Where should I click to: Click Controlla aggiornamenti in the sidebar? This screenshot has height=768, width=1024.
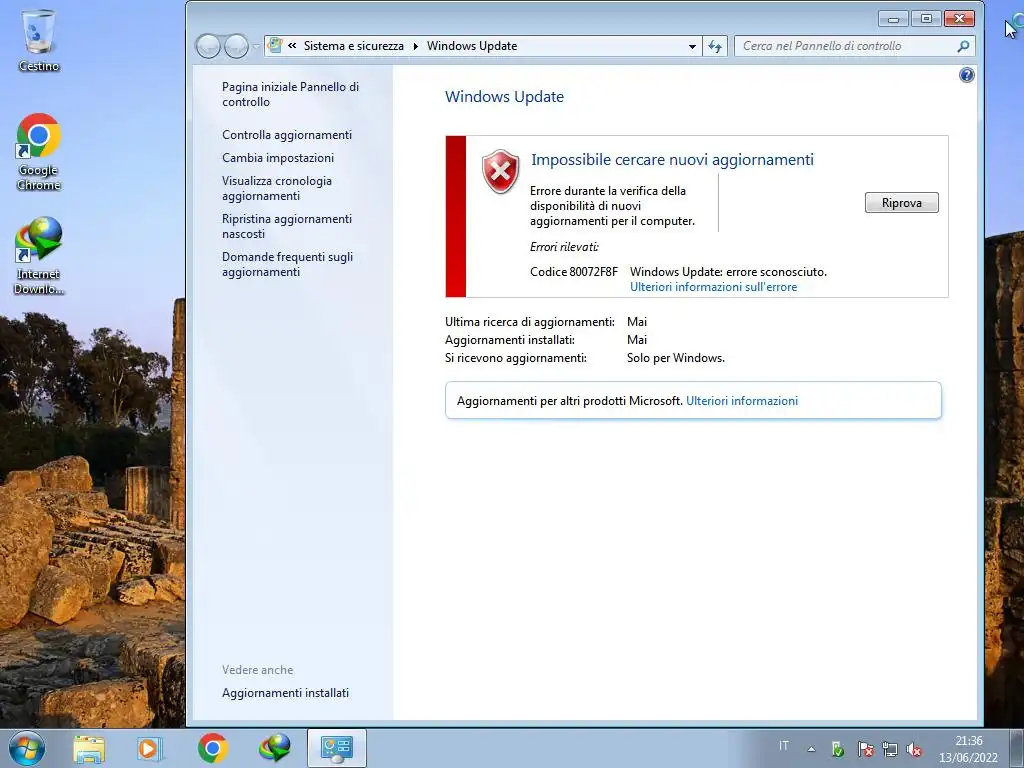(x=287, y=135)
